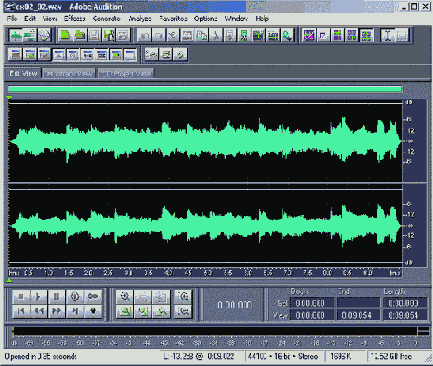
Task: Click the timeline ruler at 5.0 mark
Action: (x=208, y=273)
